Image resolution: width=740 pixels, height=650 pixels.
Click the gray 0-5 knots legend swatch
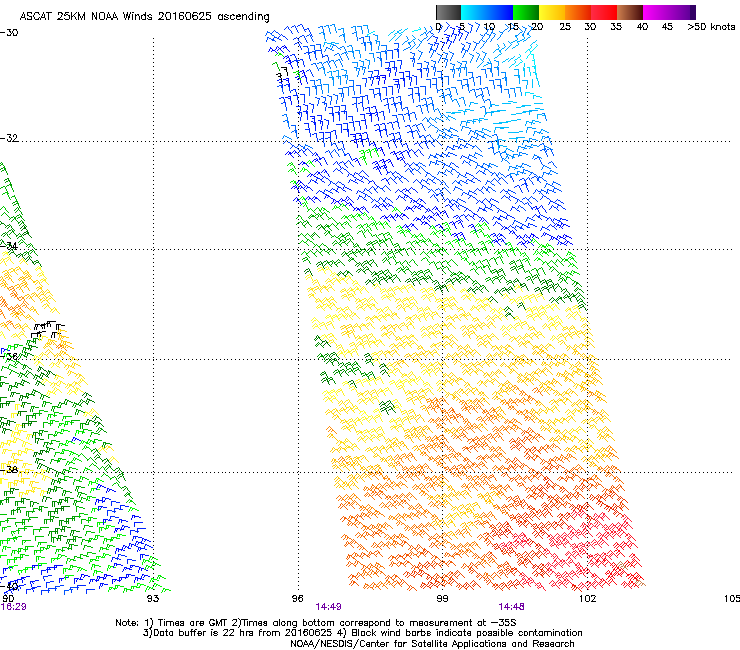point(448,12)
